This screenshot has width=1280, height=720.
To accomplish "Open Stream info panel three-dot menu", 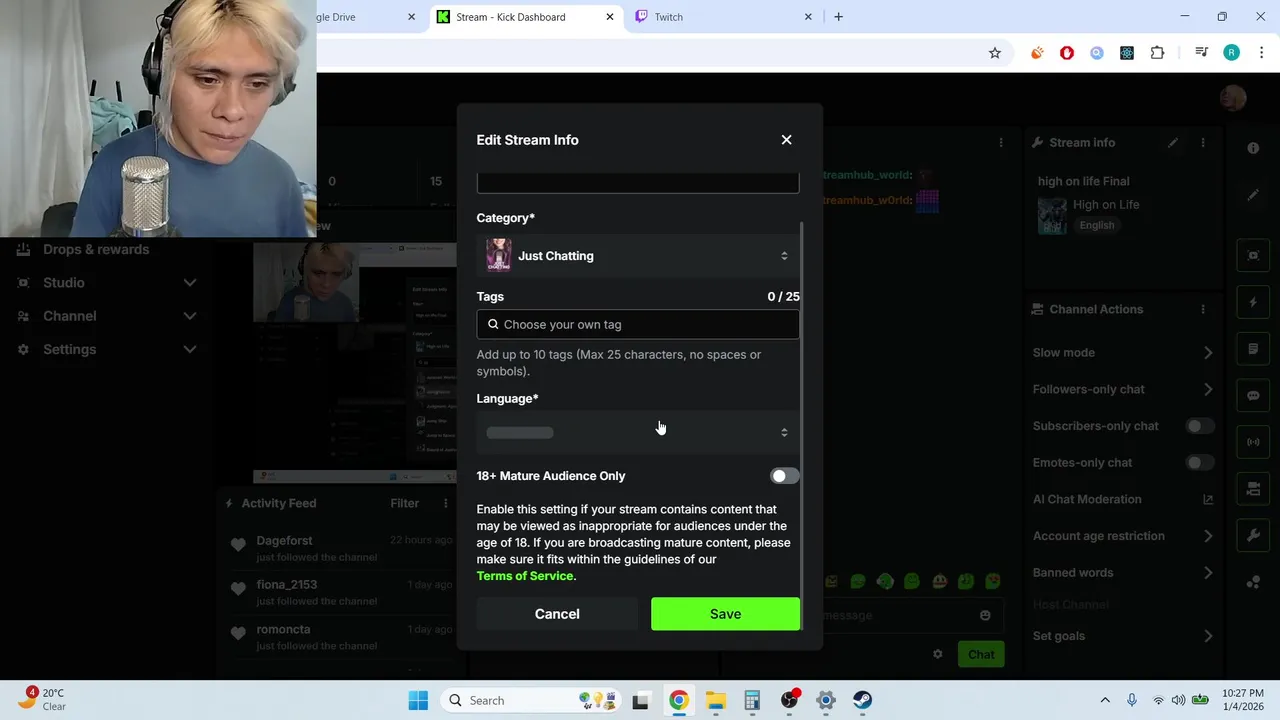I will point(1203,143).
